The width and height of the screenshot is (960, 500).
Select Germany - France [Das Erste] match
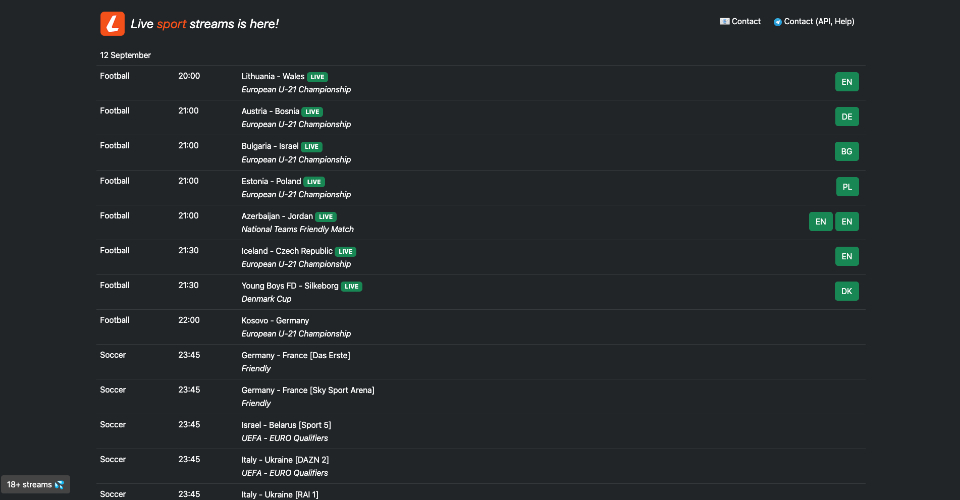coord(296,356)
